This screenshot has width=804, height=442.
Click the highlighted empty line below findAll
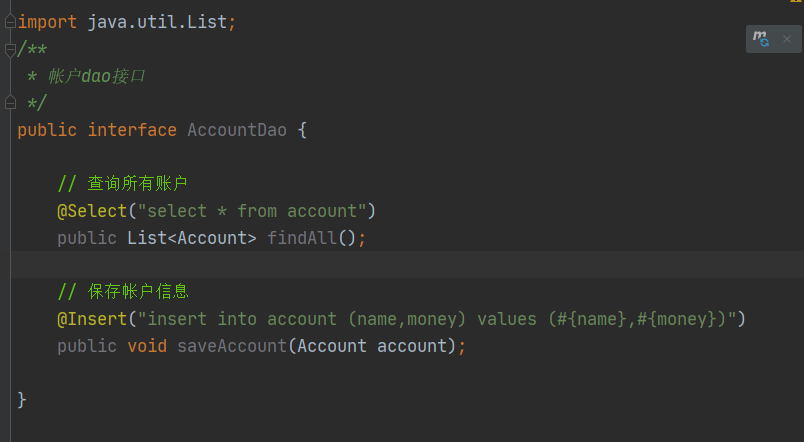[407, 265]
